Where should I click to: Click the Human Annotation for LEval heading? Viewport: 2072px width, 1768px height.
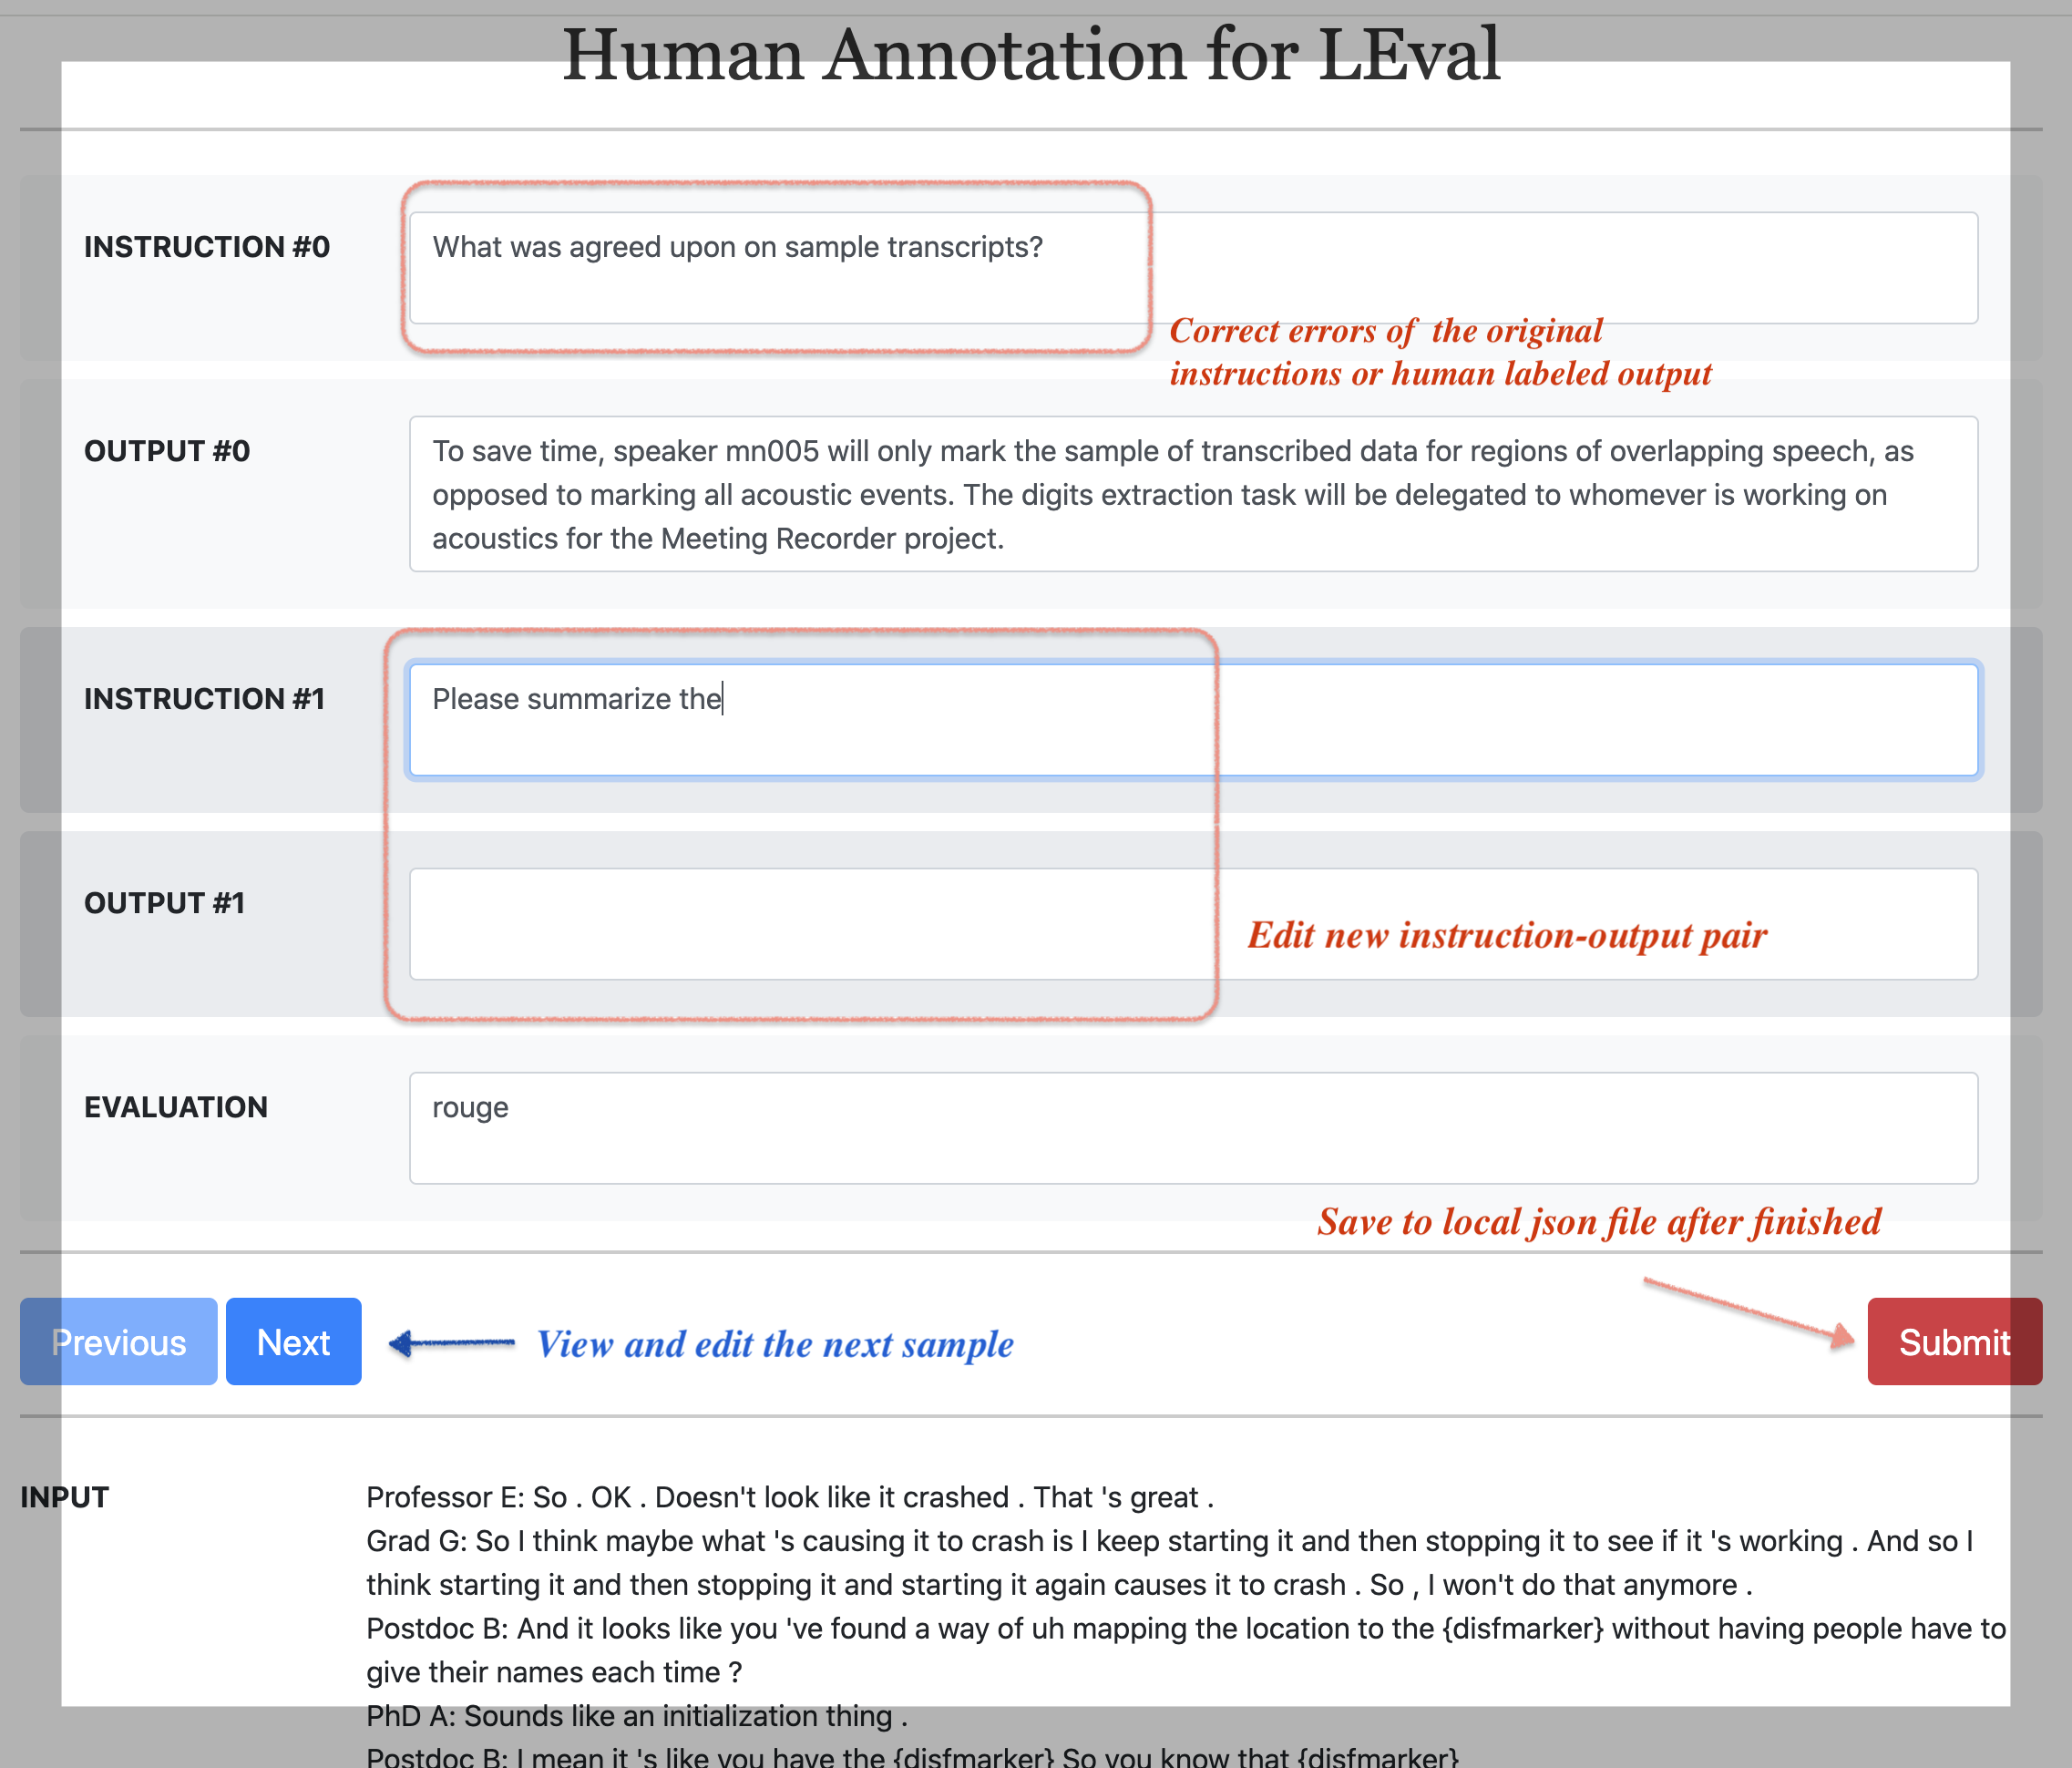(x=1031, y=55)
